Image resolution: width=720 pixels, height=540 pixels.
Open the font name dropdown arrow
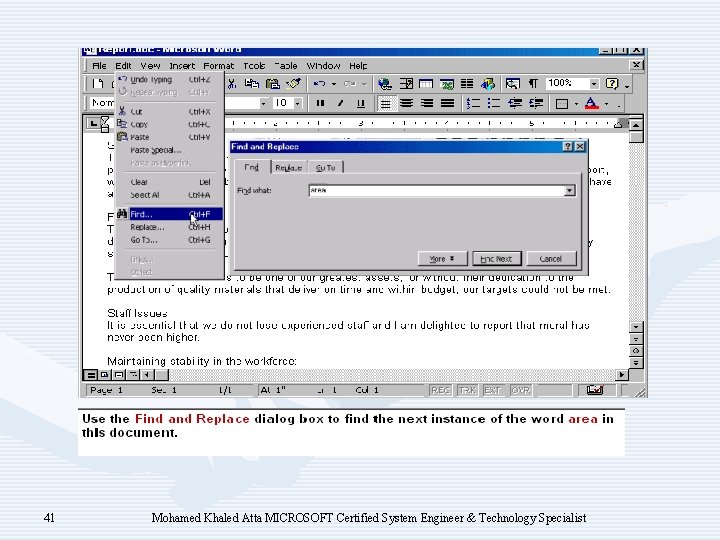[263, 103]
